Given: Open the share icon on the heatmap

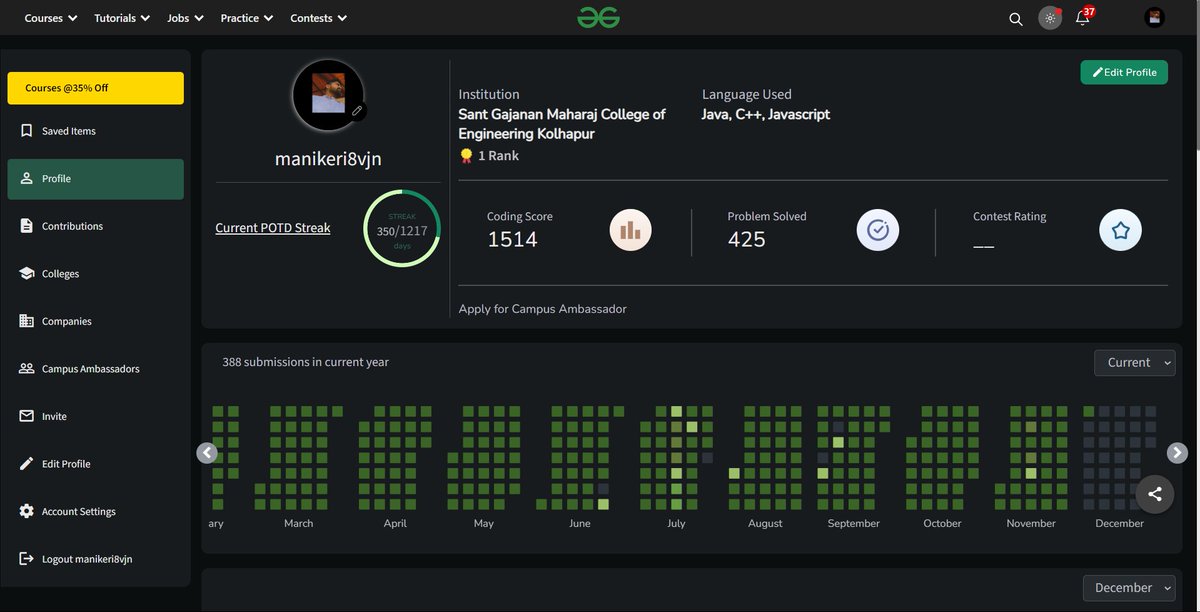Looking at the screenshot, I should coord(1155,493).
